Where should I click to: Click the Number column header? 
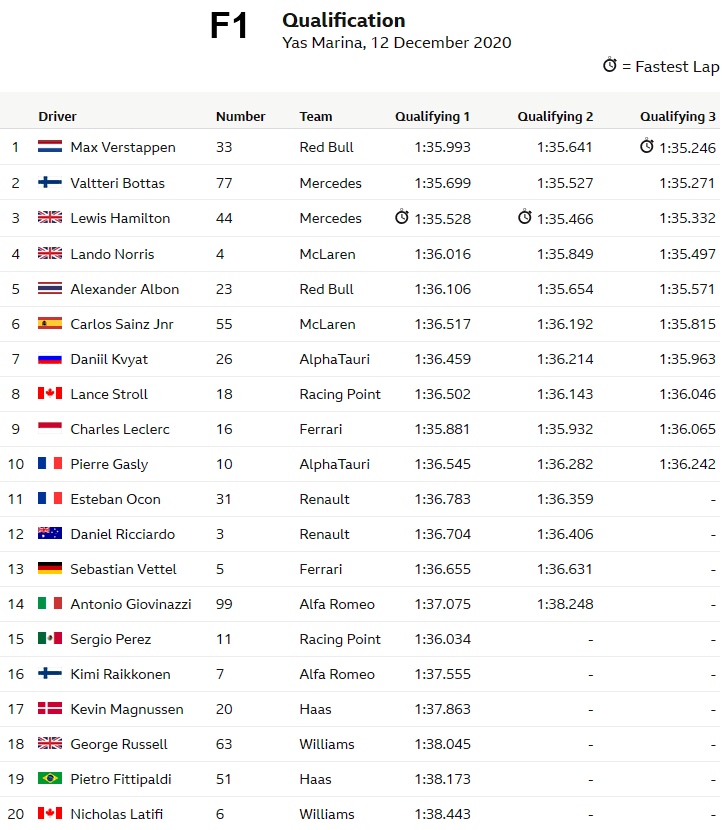point(241,117)
